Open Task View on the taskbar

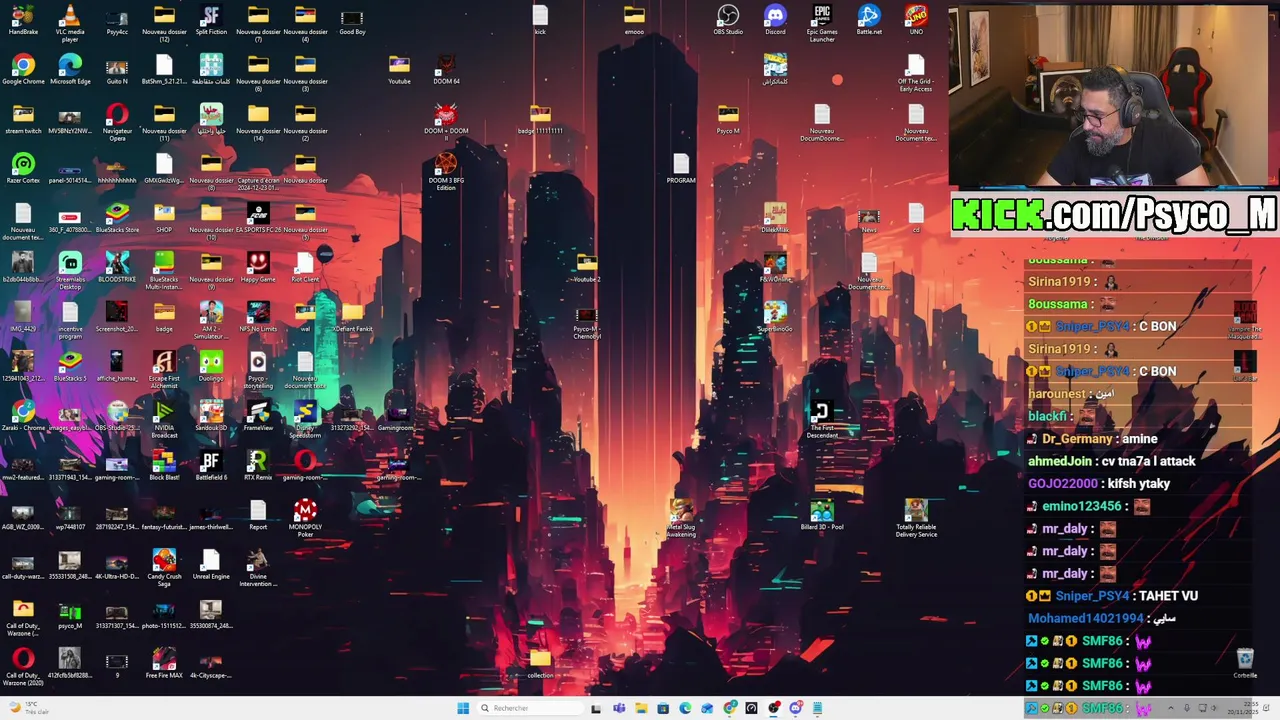click(596, 708)
